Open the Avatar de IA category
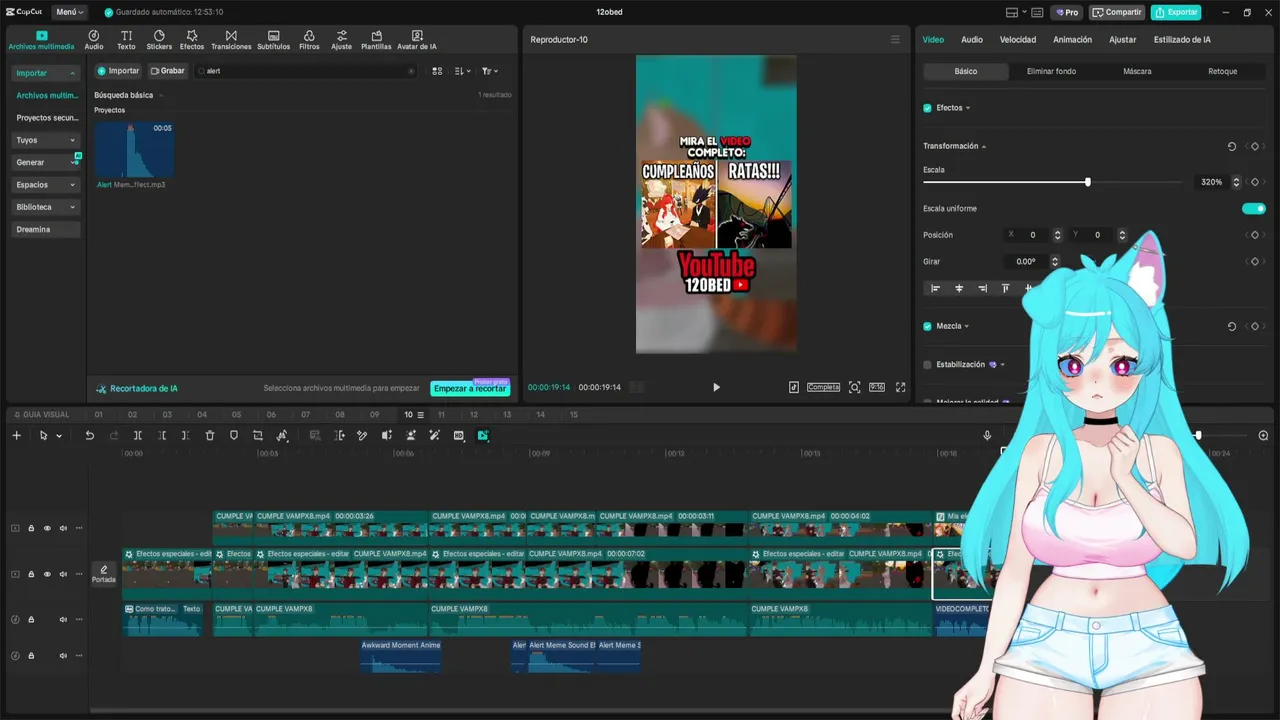This screenshot has width=1280, height=720. click(417, 40)
